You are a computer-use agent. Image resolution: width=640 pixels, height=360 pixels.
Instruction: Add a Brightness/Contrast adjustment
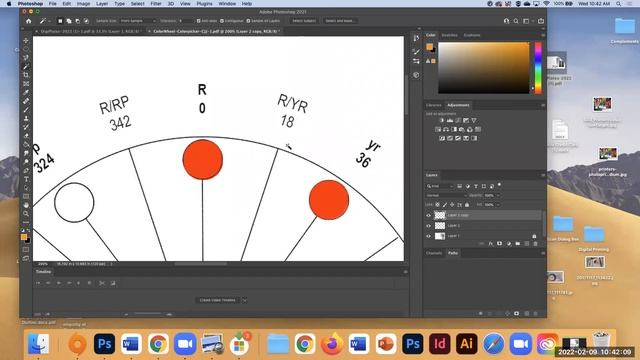pos(442,120)
